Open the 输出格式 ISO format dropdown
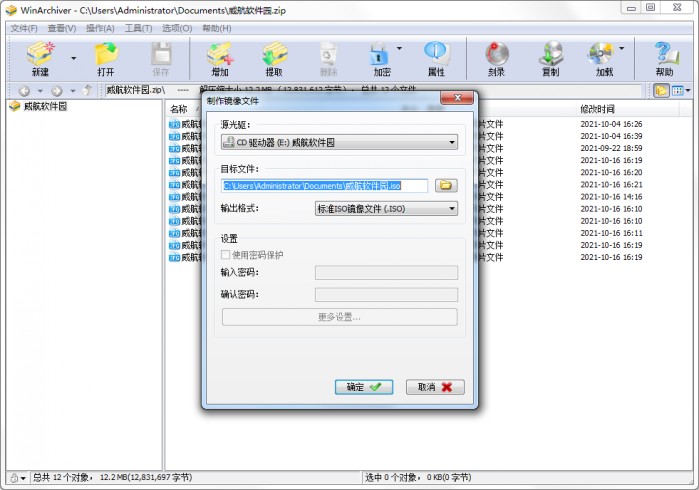 click(x=387, y=209)
